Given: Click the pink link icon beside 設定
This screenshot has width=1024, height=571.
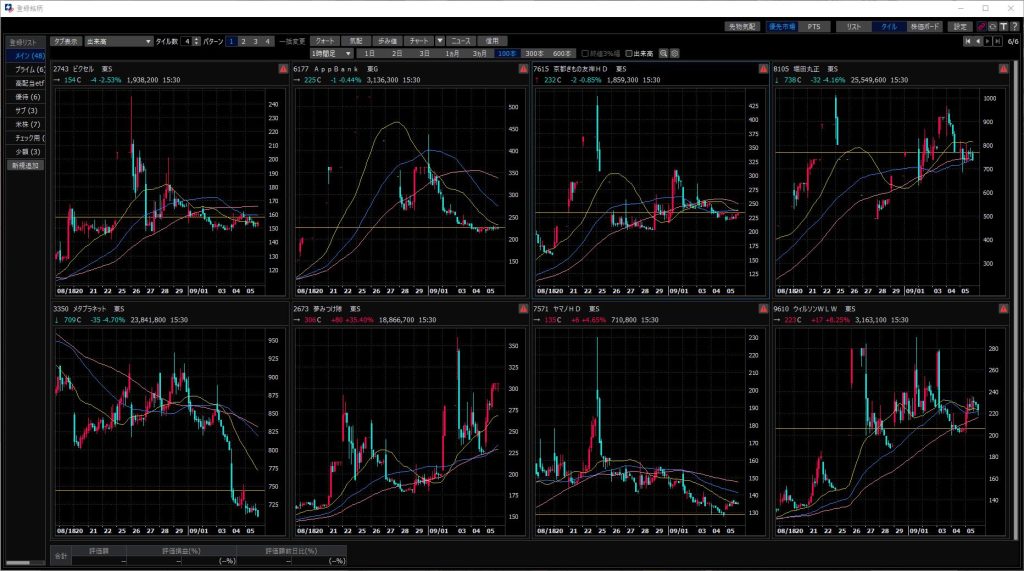Looking at the screenshot, I should 981,26.
